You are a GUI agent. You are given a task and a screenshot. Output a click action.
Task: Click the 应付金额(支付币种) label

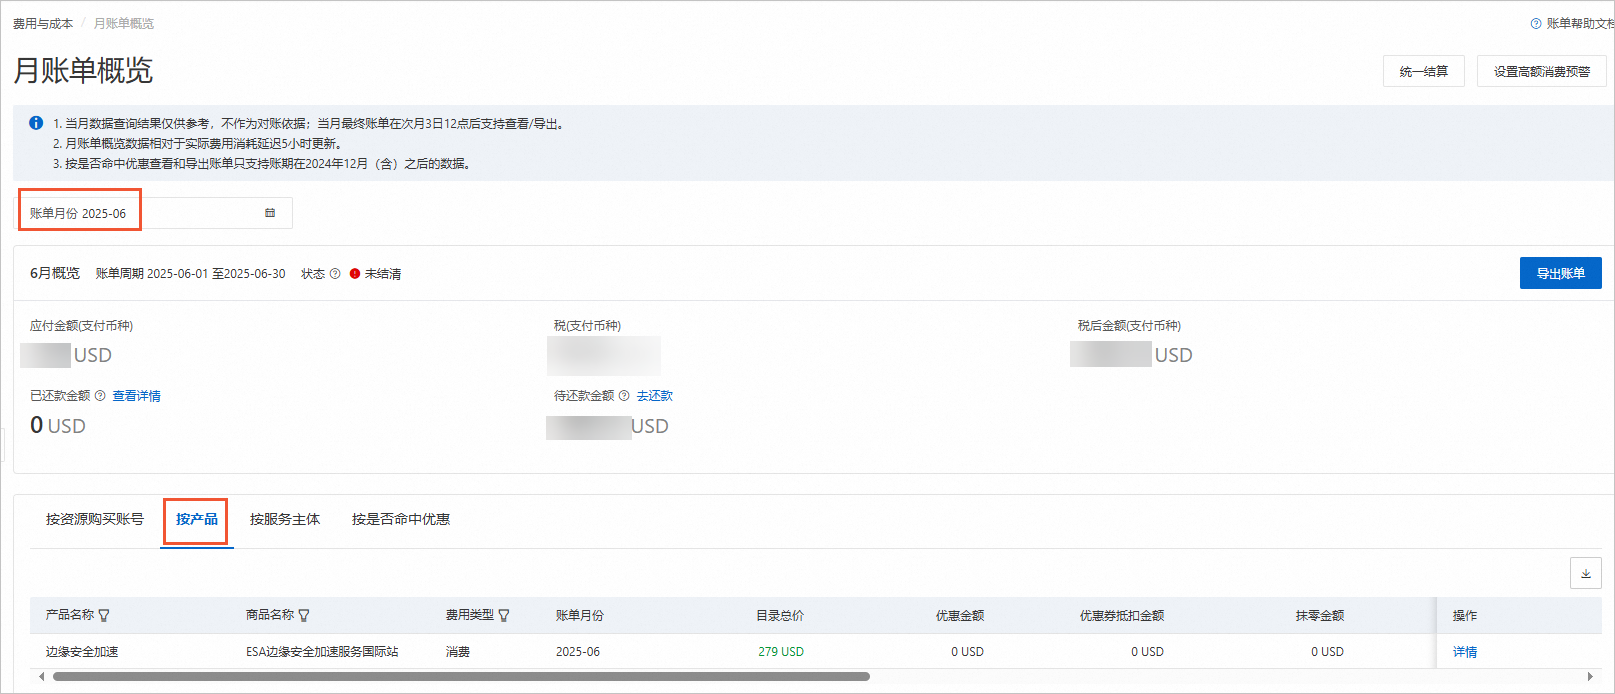[x=82, y=326]
